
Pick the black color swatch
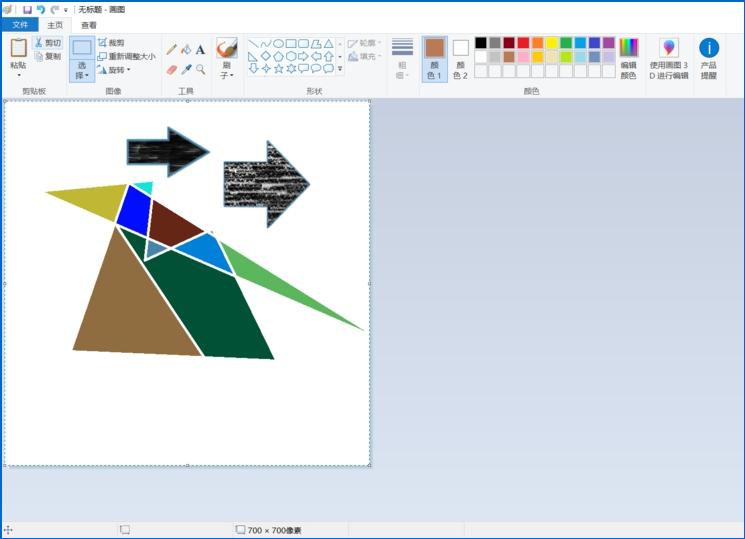click(481, 43)
